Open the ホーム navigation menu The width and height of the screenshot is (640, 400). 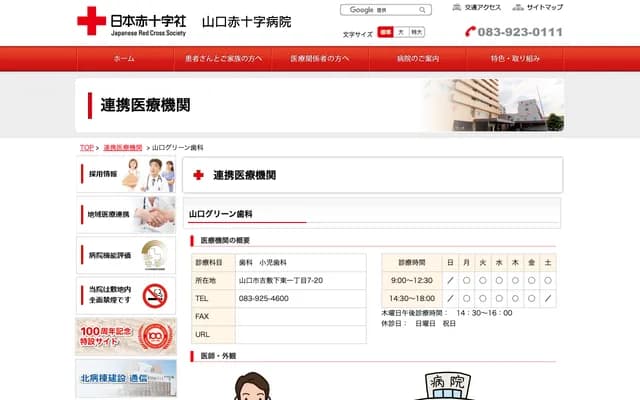point(124,59)
